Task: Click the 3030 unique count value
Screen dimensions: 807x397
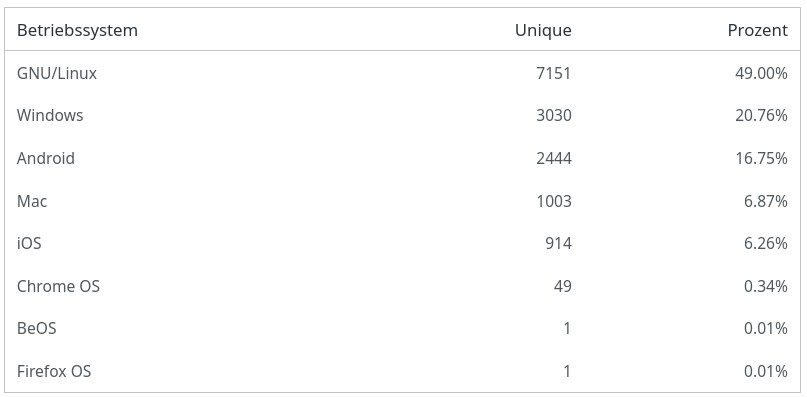Action: pos(554,115)
